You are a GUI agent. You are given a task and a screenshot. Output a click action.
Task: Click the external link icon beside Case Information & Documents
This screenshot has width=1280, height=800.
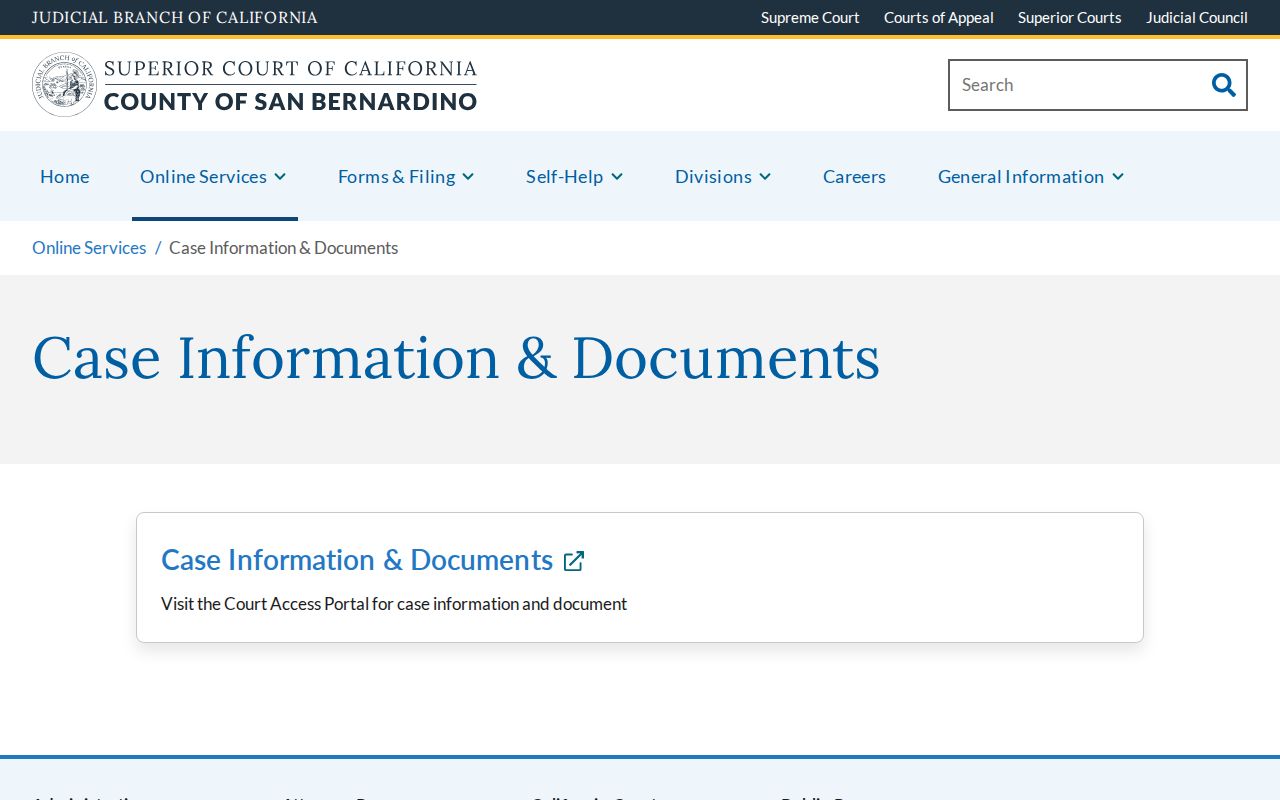coord(574,561)
